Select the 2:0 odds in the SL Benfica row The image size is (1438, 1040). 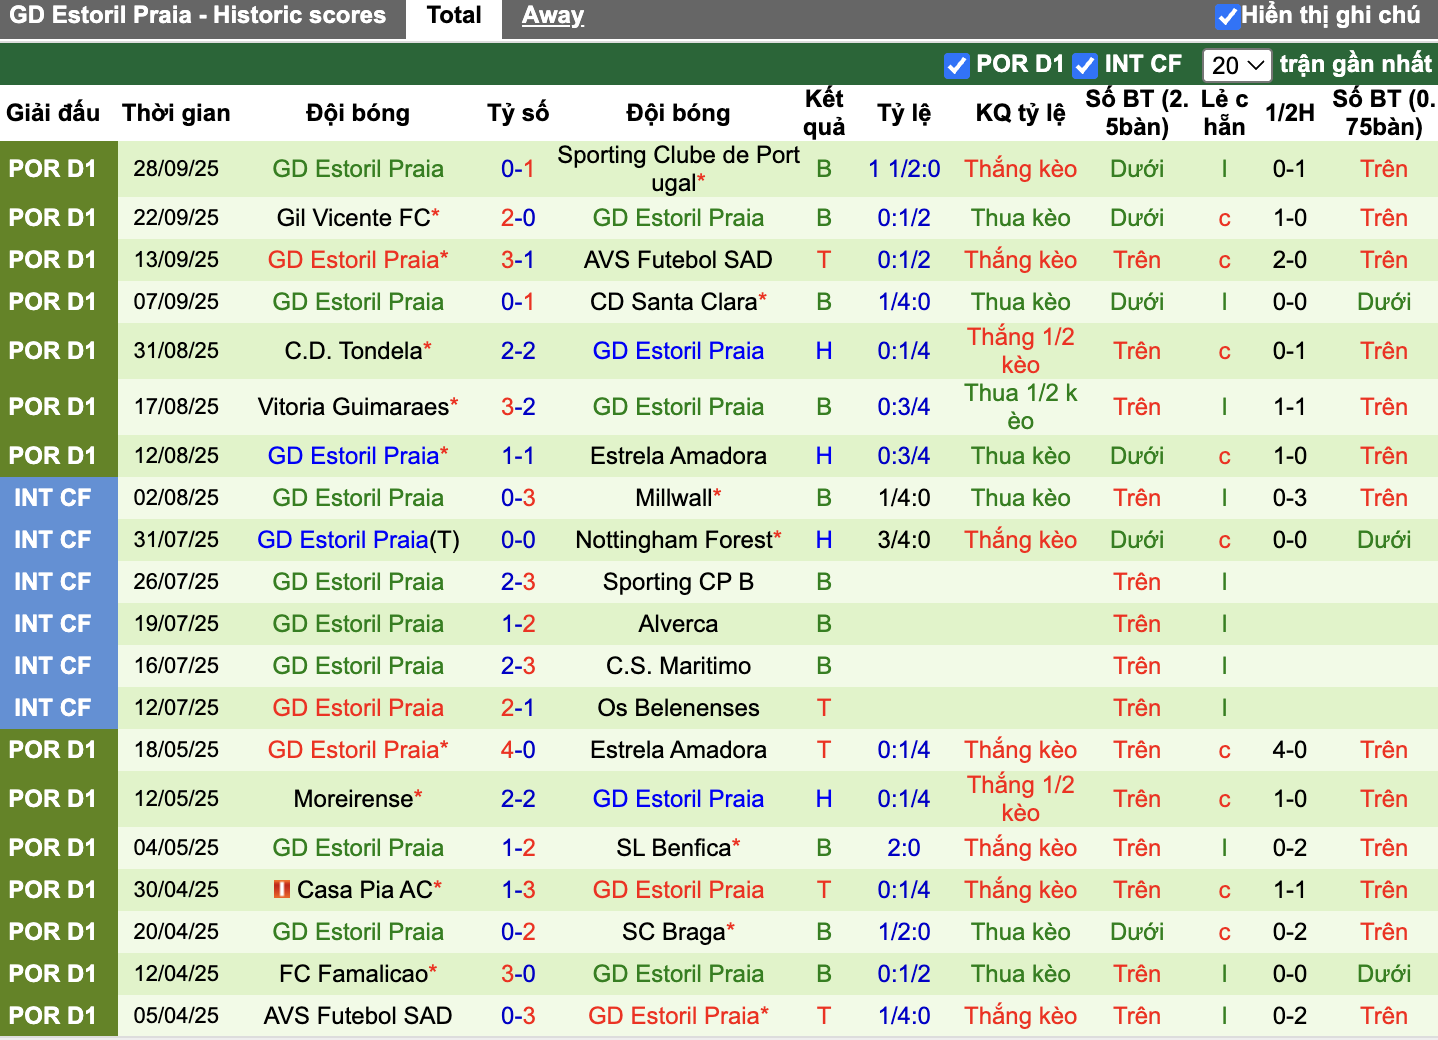[904, 848]
